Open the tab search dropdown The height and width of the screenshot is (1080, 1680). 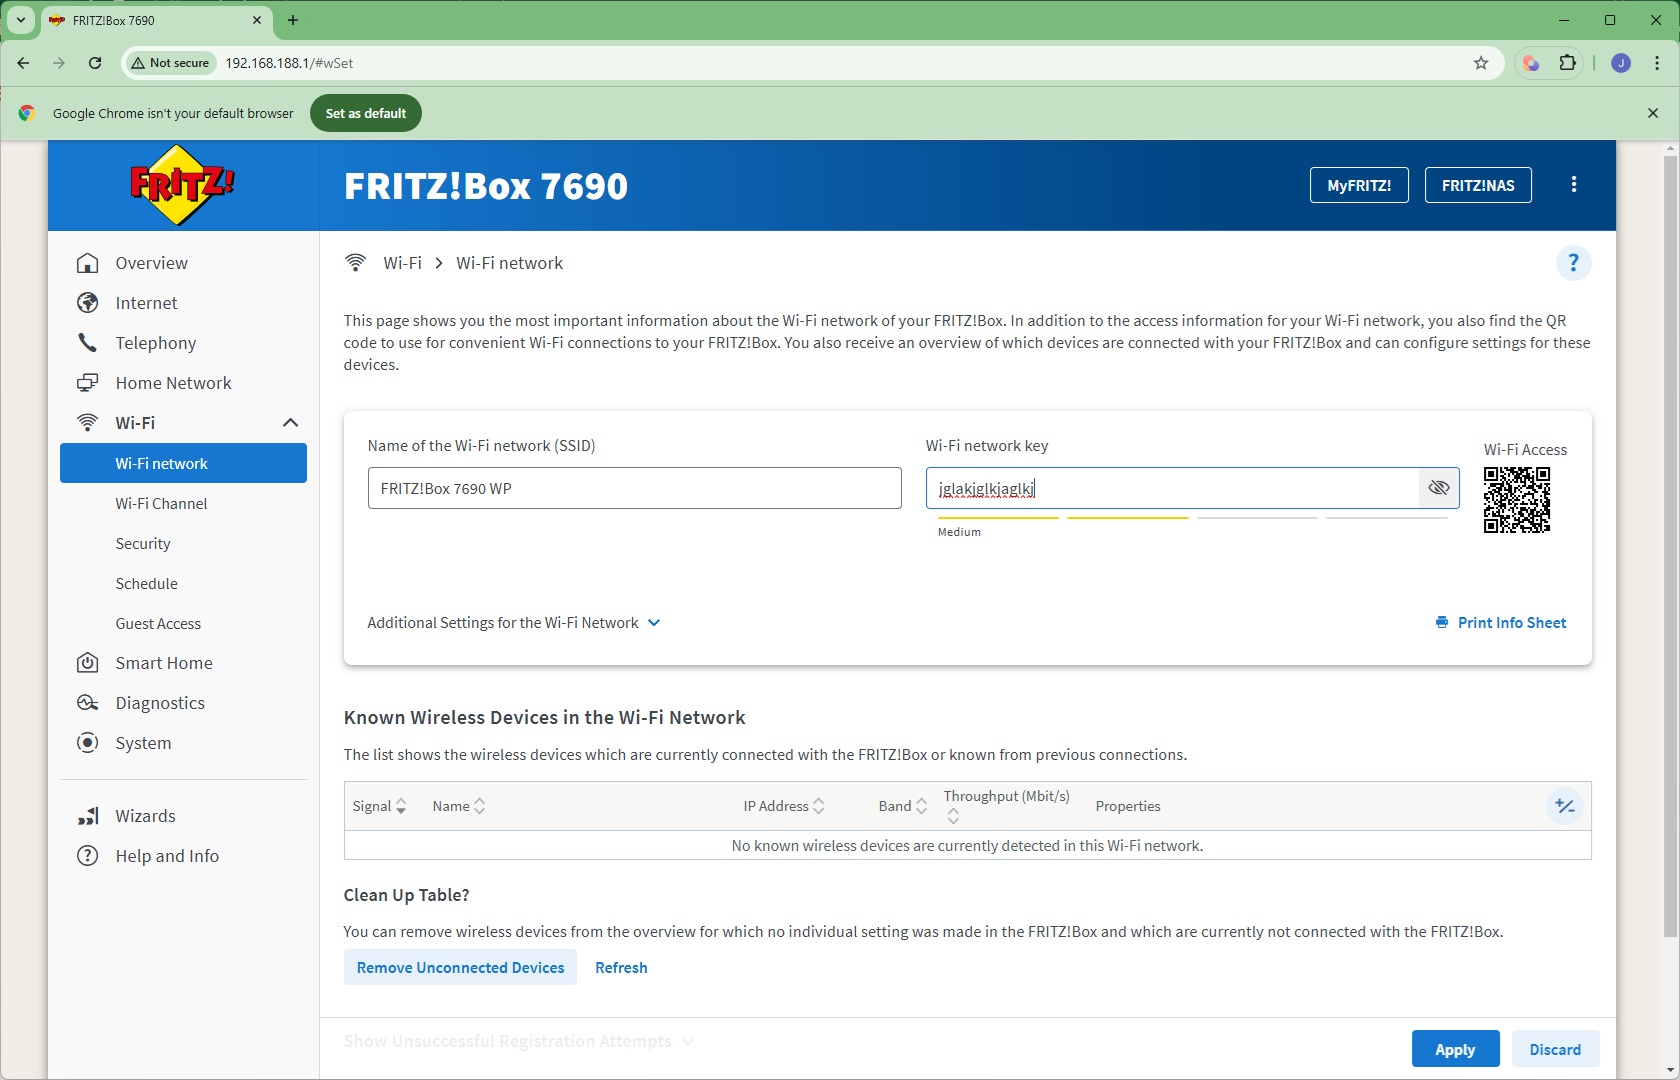[21, 20]
